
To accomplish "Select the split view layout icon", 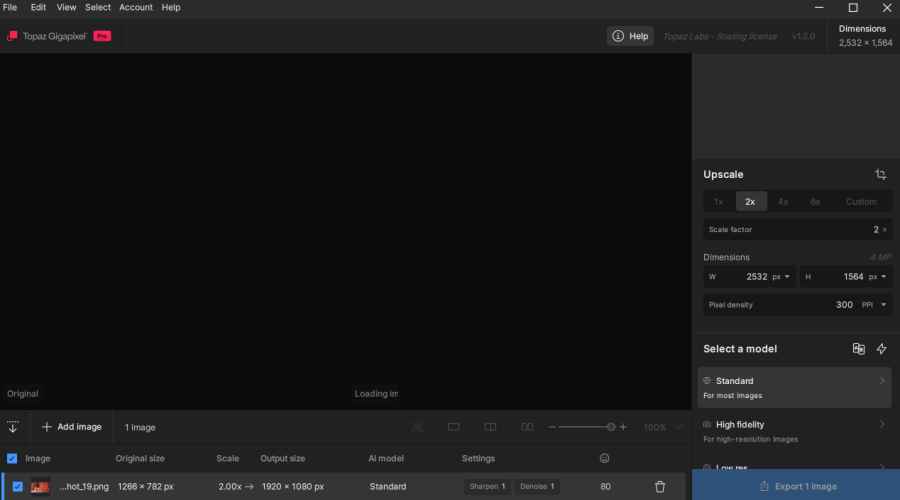I will tap(490, 427).
